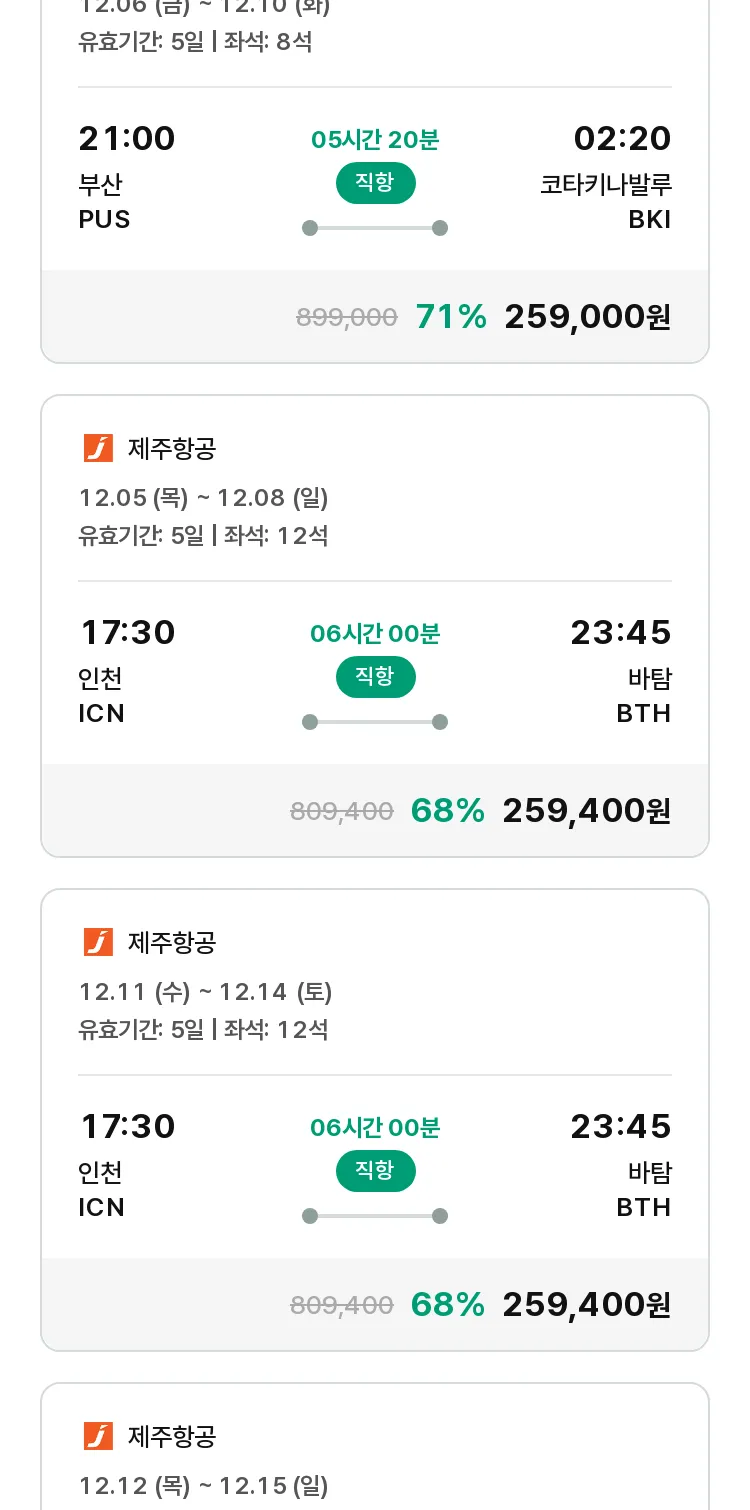The image size is (750, 1510).
Task: Tap 유효기간 5일, 좌석 12석 info on 12.05 card
Action: [x=204, y=535]
